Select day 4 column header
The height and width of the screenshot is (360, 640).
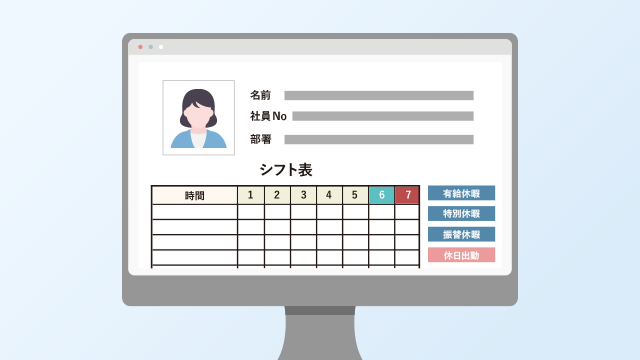[x=329, y=196]
